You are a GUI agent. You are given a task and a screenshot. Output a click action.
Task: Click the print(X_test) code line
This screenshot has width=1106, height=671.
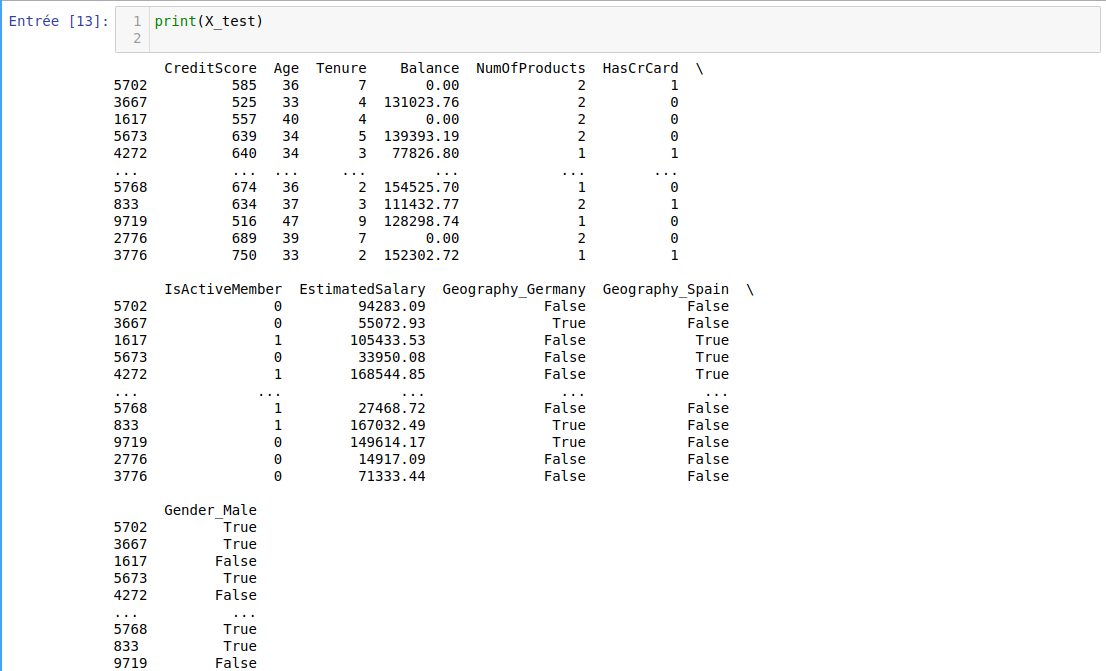(x=209, y=21)
